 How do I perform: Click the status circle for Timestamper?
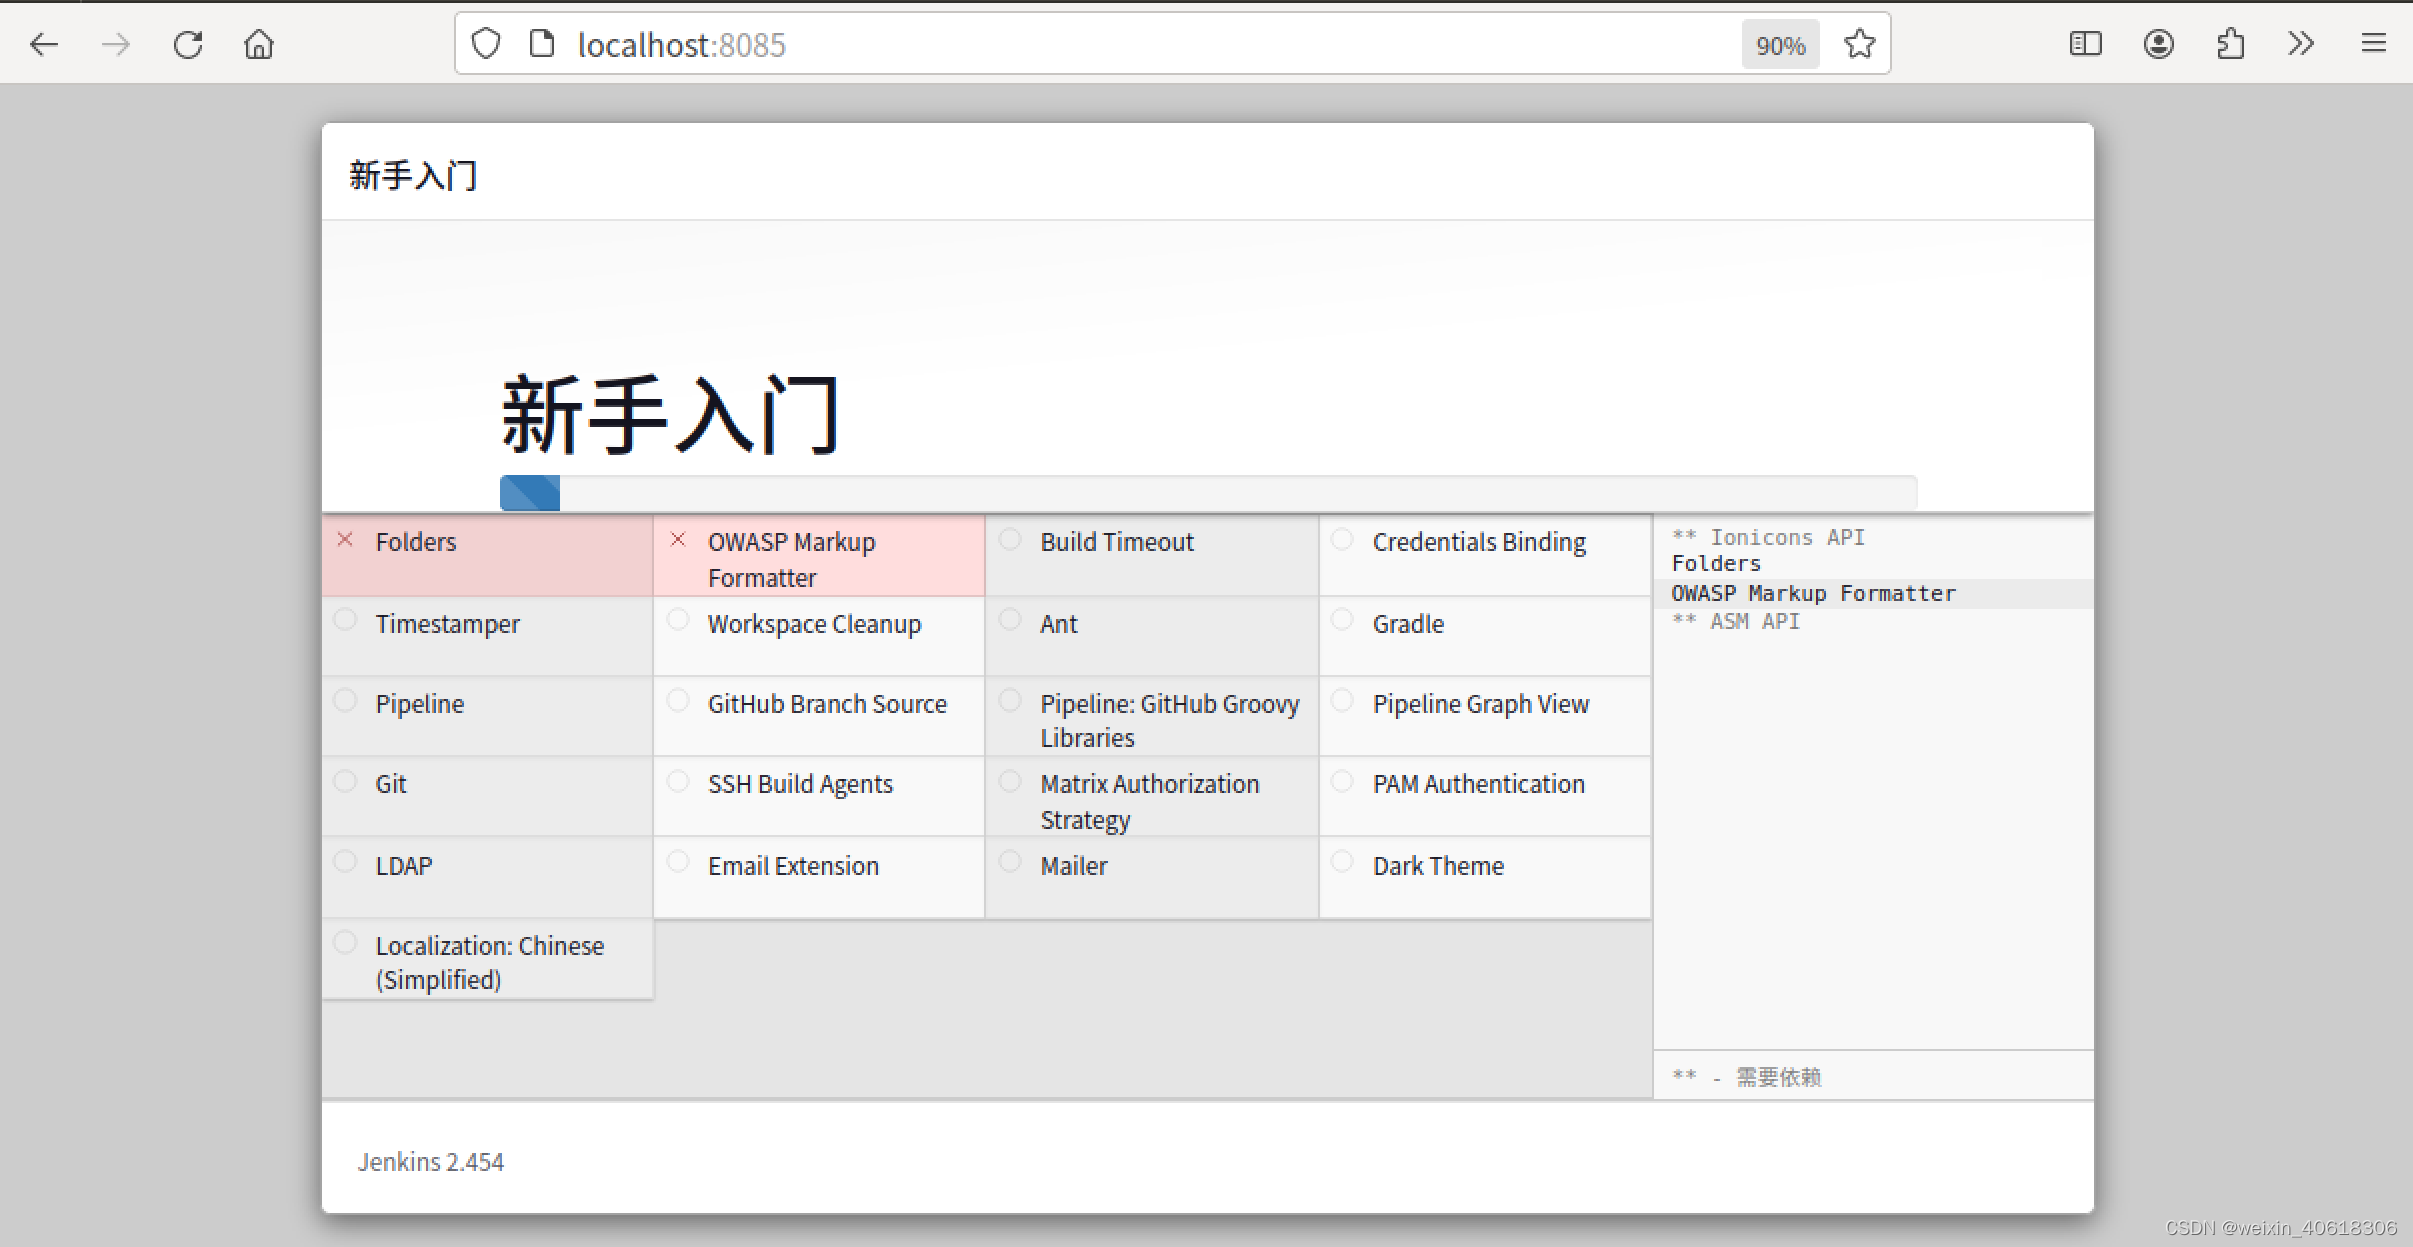[345, 620]
